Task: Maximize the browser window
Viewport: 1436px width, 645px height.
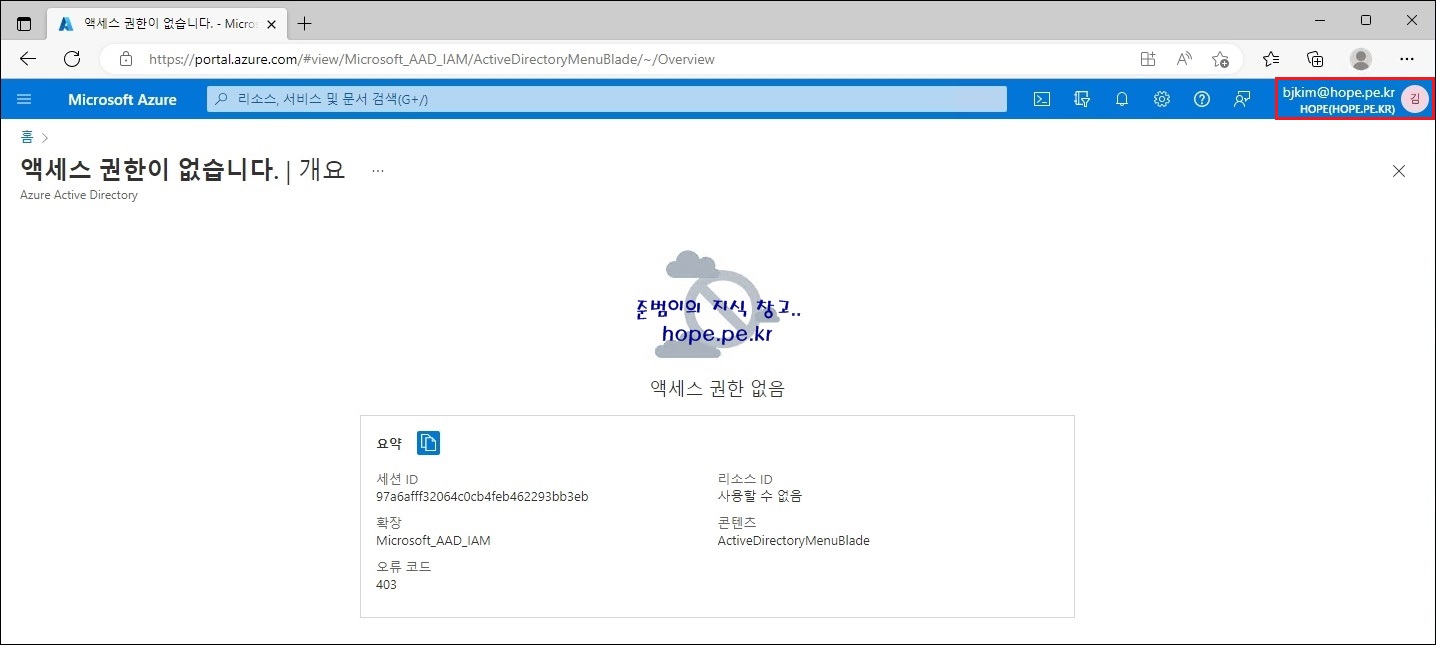Action: pyautogui.click(x=1366, y=20)
